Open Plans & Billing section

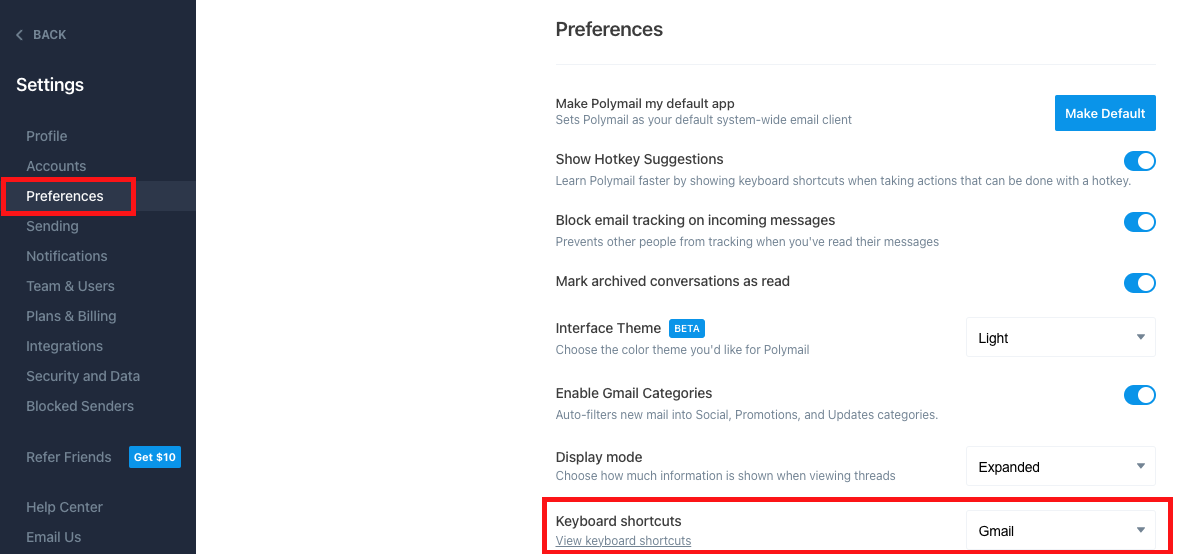[x=71, y=316]
